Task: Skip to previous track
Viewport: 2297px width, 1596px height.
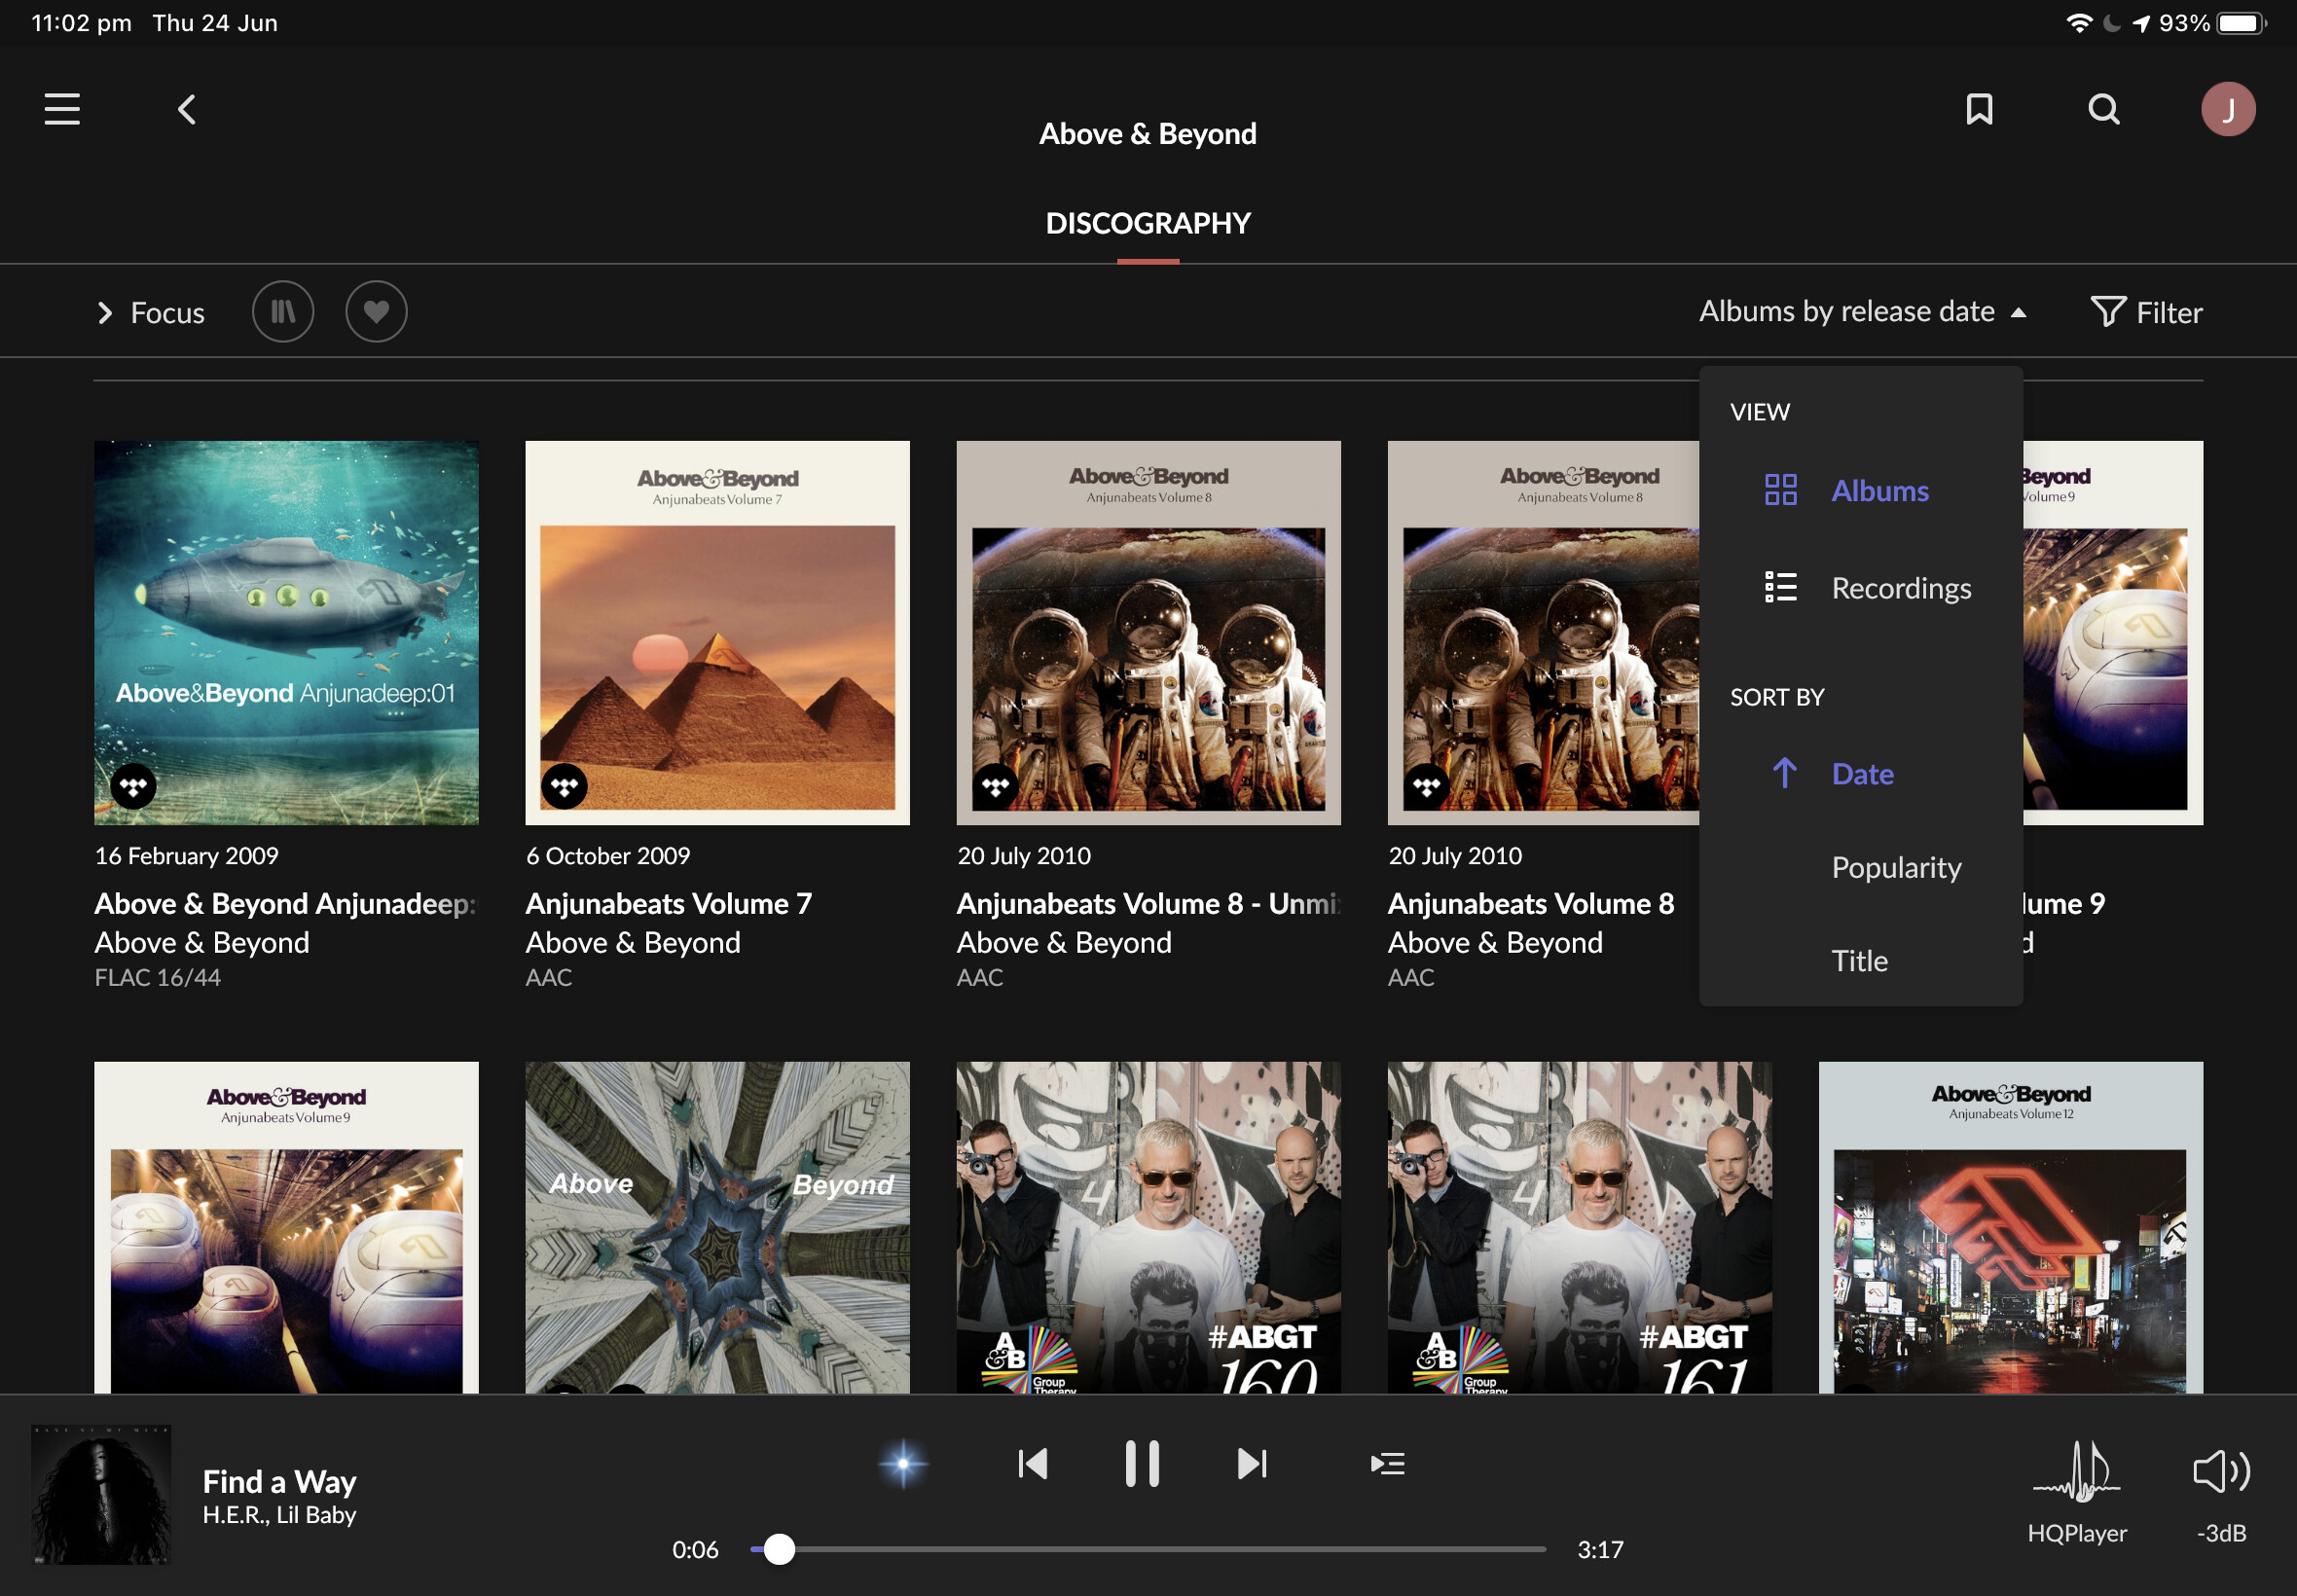Action: coord(1032,1464)
